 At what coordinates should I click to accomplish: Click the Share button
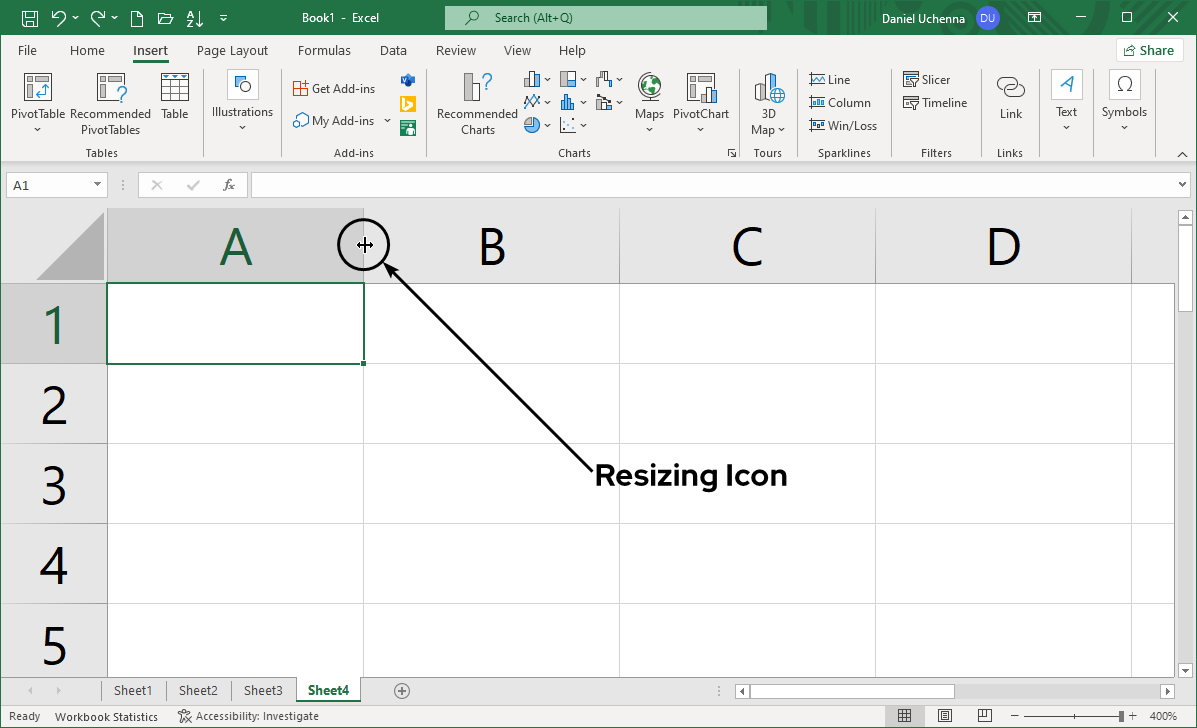pos(1149,49)
